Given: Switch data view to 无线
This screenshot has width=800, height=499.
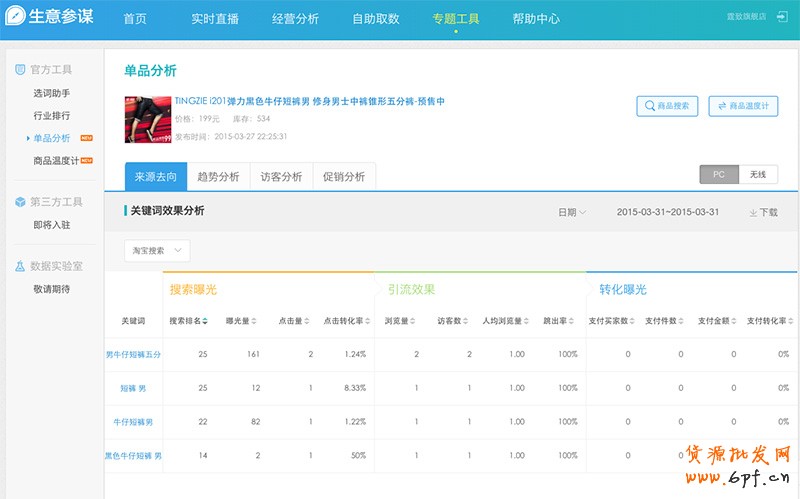Looking at the screenshot, I should (x=758, y=174).
